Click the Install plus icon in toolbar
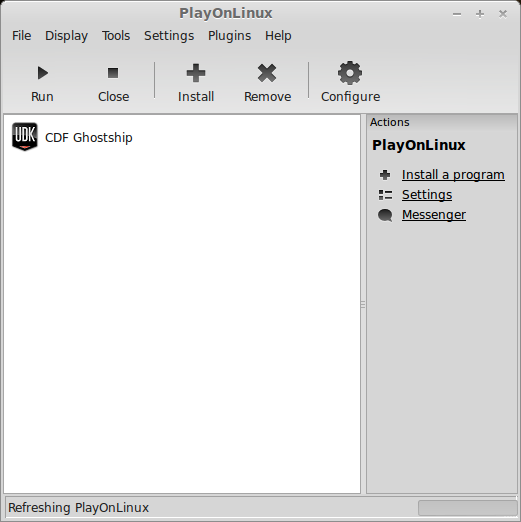Screen dimensions: 521x522 (x=196, y=73)
